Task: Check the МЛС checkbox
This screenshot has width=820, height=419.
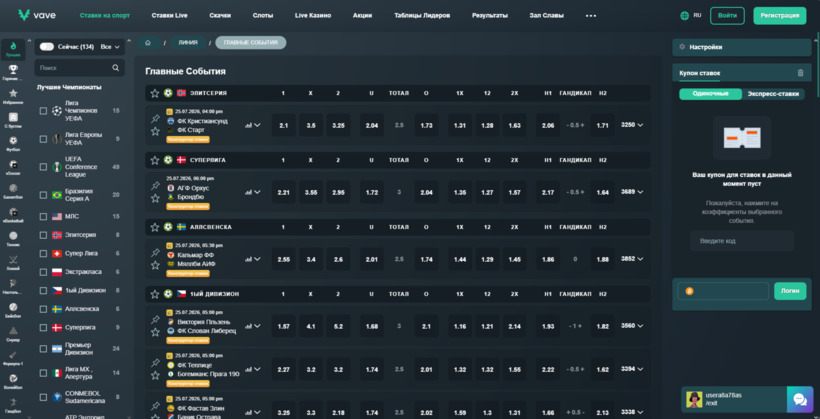Action: [43, 217]
